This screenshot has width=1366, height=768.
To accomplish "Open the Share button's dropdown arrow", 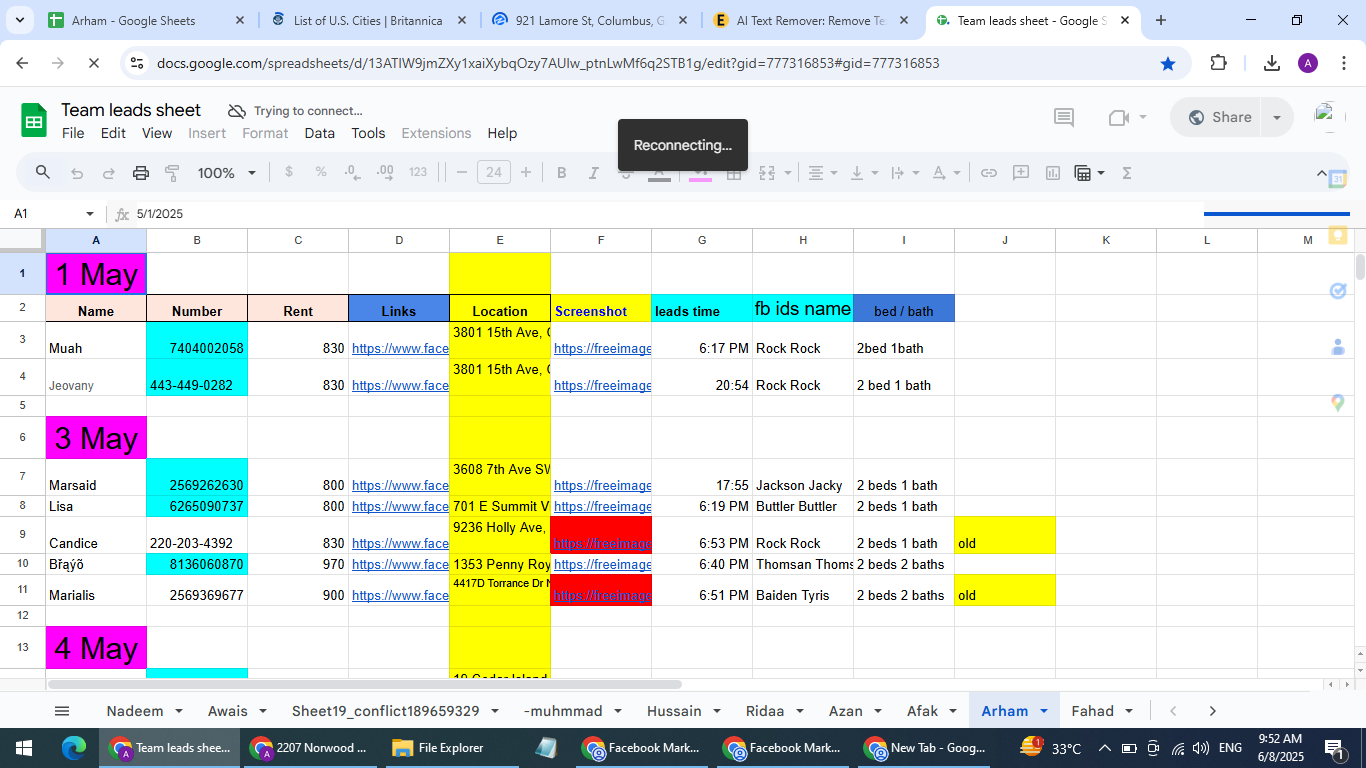I will pos(1277,117).
